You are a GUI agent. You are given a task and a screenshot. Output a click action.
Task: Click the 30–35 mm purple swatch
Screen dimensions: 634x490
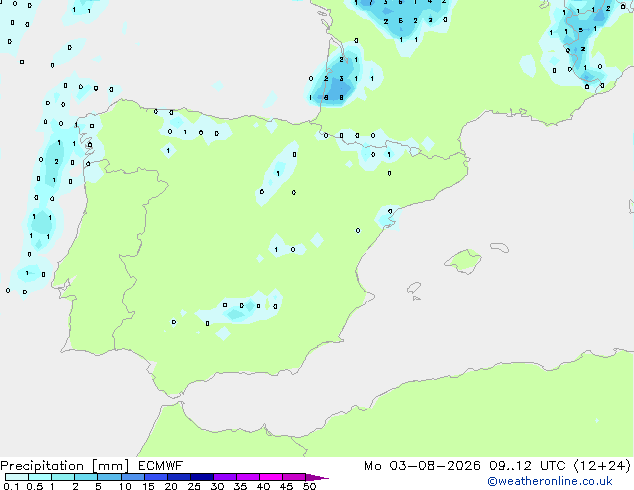click(225, 477)
